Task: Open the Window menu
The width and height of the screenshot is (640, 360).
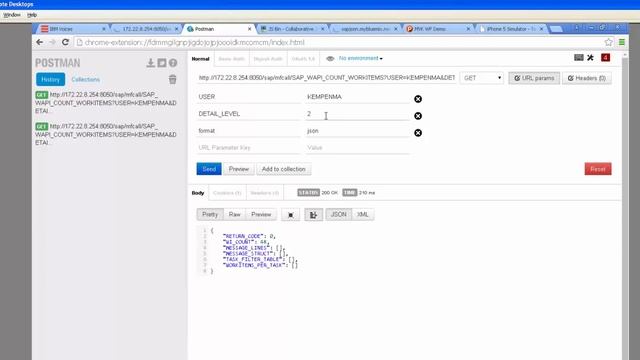Action: click(x=11, y=15)
